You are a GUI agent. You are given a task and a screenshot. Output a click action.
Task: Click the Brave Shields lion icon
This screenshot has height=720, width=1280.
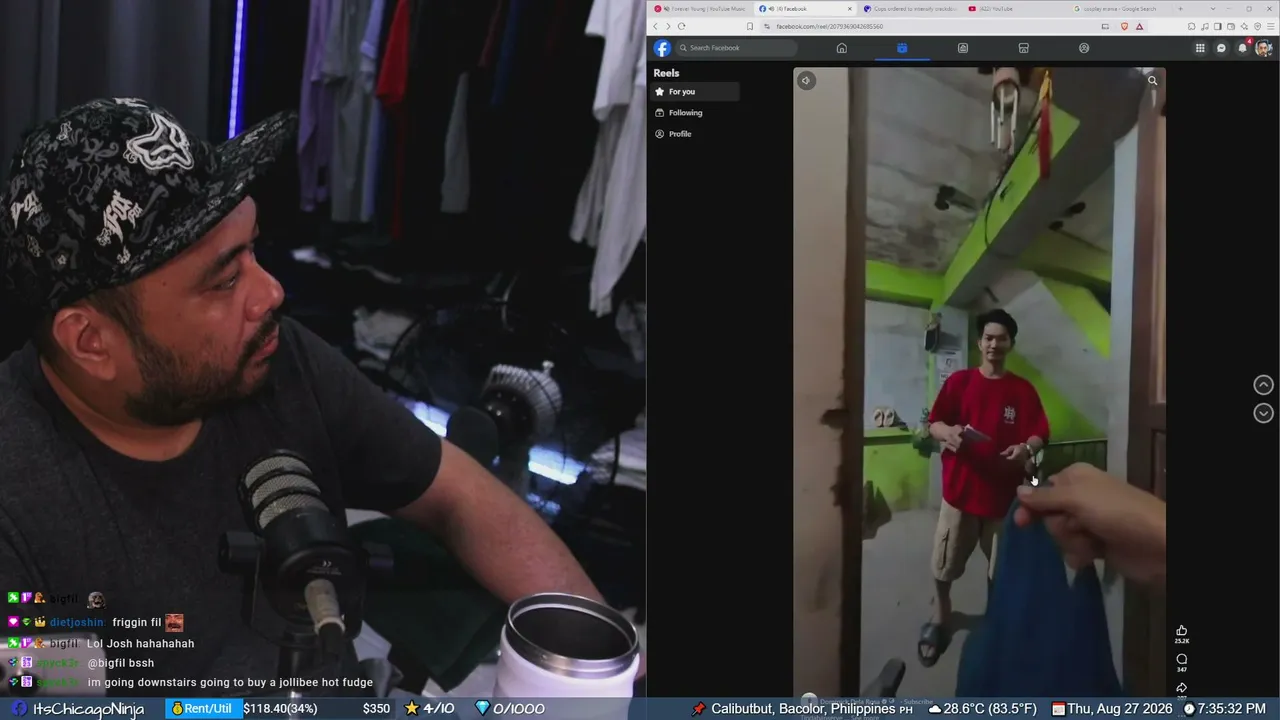tap(1124, 26)
